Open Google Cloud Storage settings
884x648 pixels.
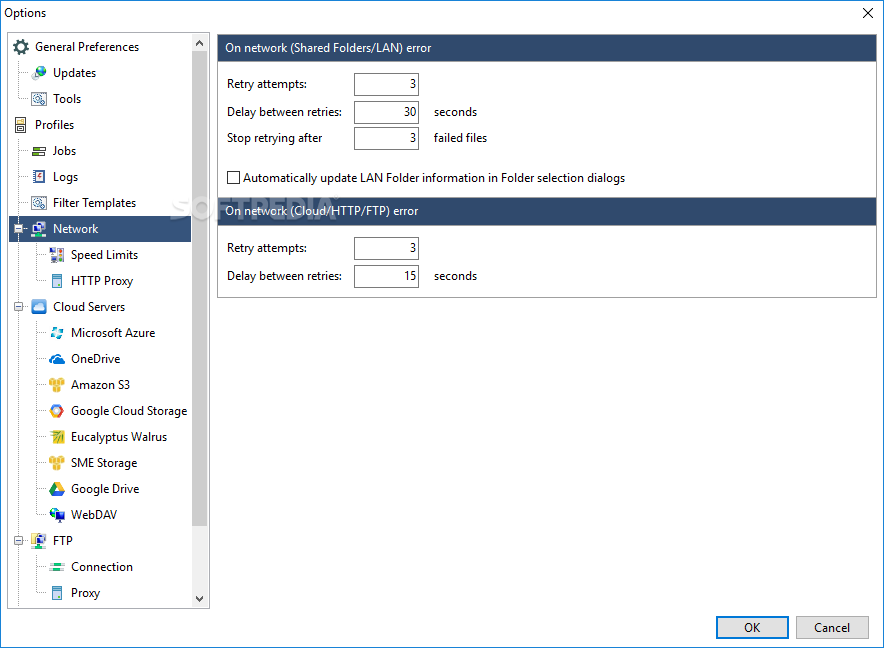coord(129,411)
